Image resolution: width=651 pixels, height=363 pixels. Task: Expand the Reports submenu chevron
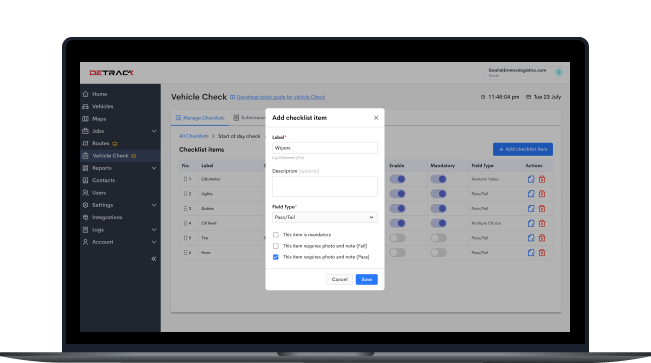[154, 168]
